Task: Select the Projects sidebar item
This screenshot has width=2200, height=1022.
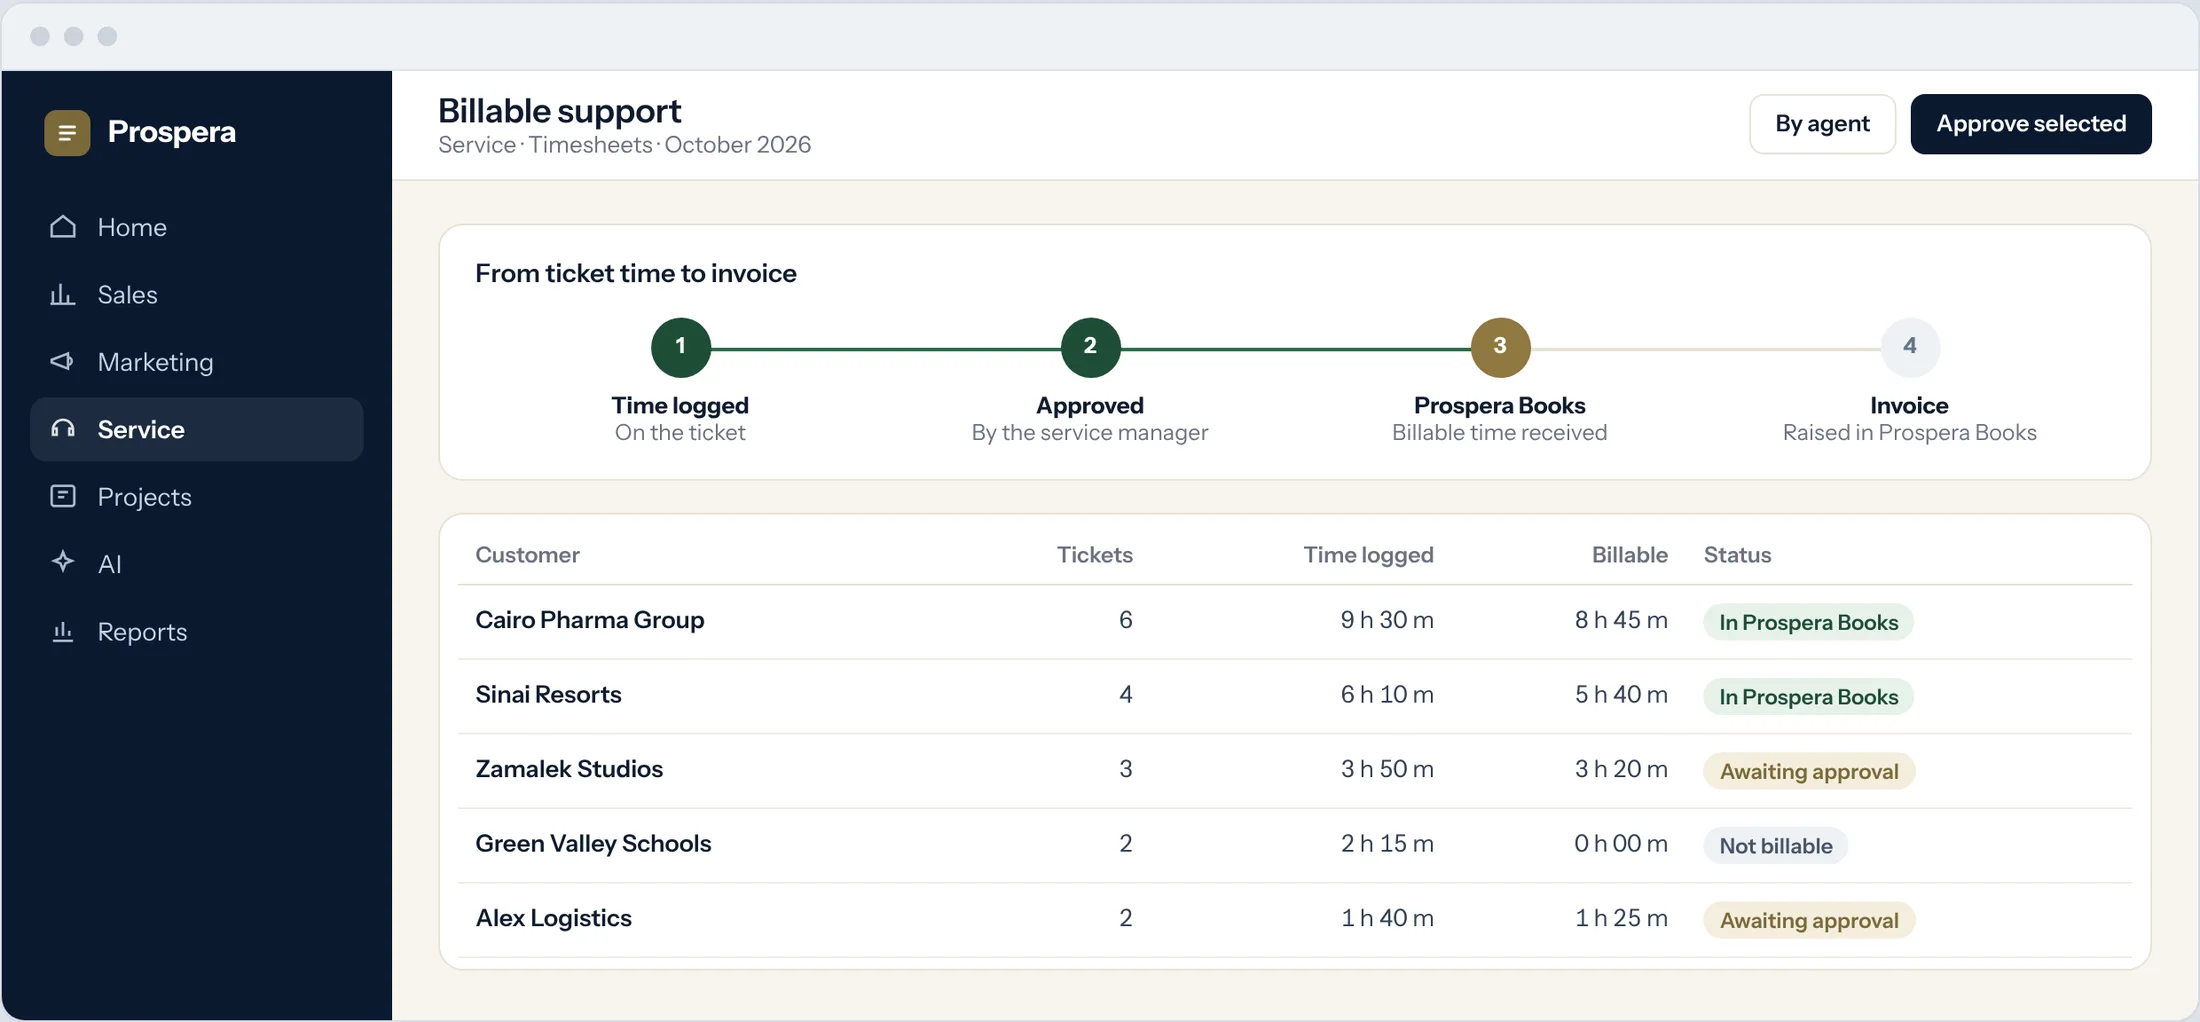Action: pos(197,496)
